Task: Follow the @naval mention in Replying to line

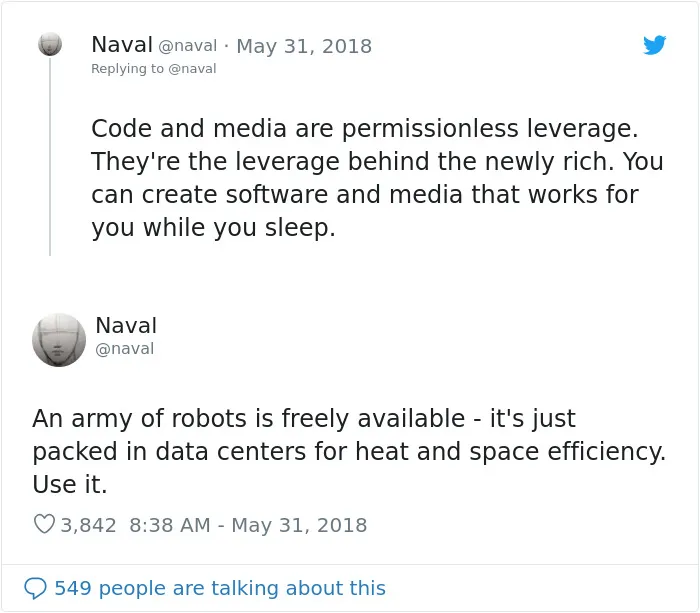Action: (192, 69)
